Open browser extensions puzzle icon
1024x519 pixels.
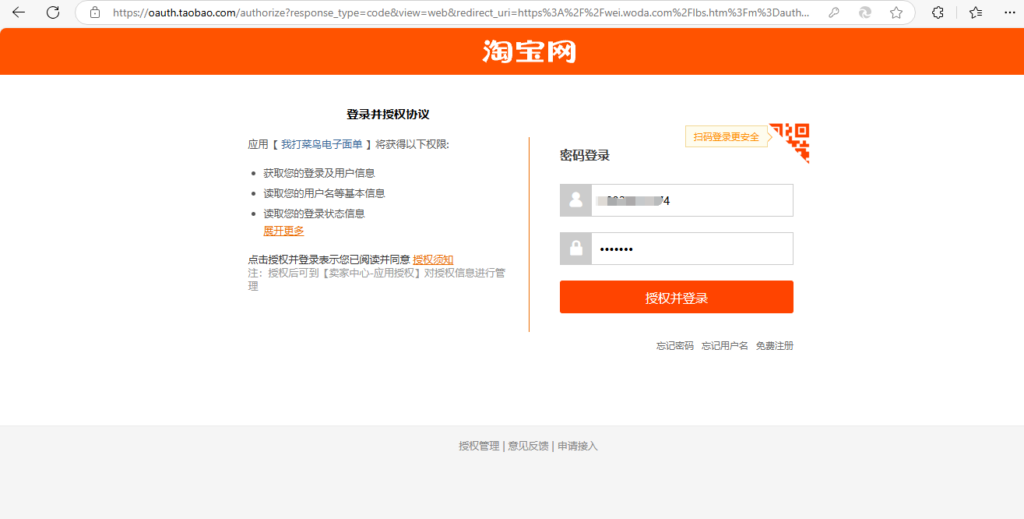click(x=938, y=13)
